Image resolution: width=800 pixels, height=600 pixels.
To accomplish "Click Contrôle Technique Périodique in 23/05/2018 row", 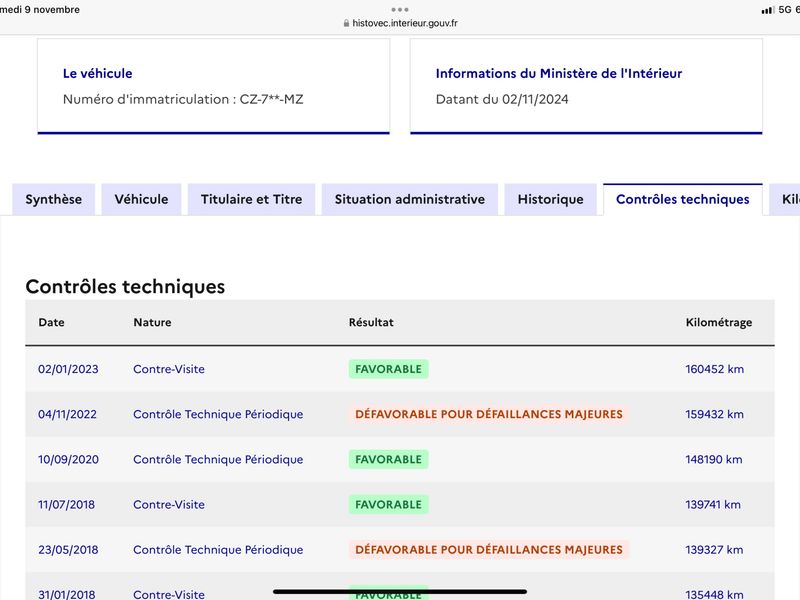I will click(x=218, y=549).
